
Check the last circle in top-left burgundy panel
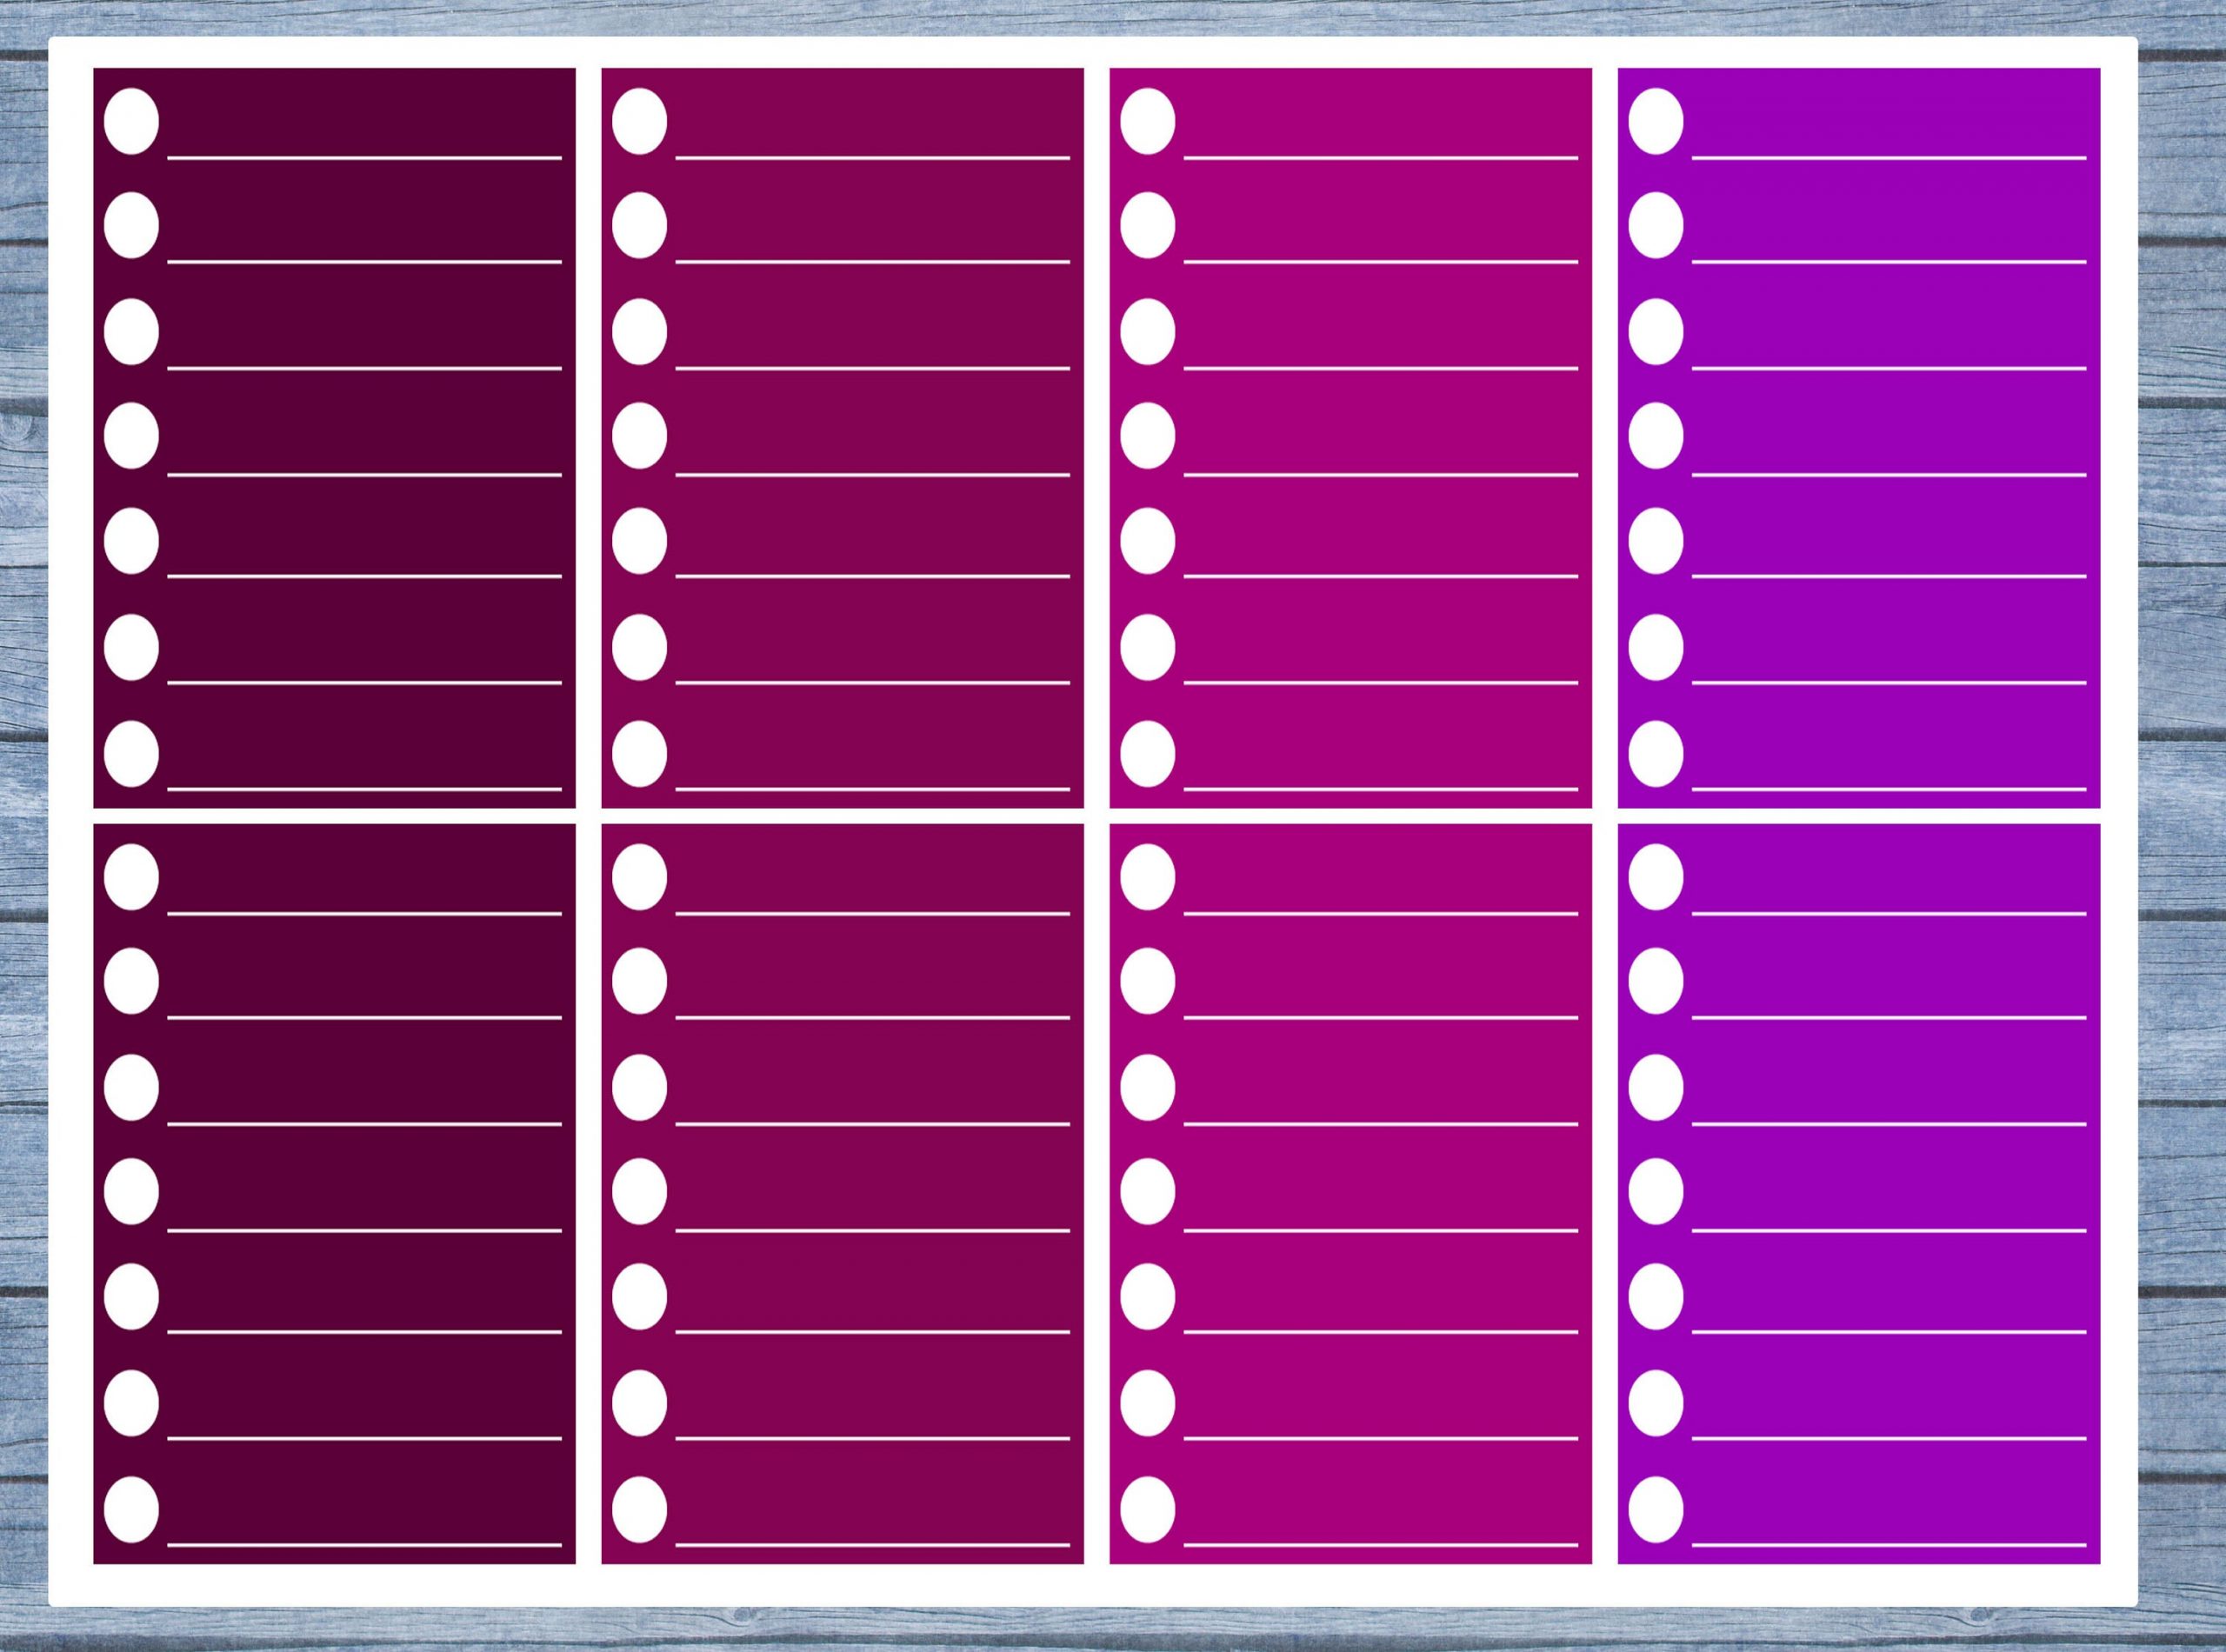(x=131, y=753)
